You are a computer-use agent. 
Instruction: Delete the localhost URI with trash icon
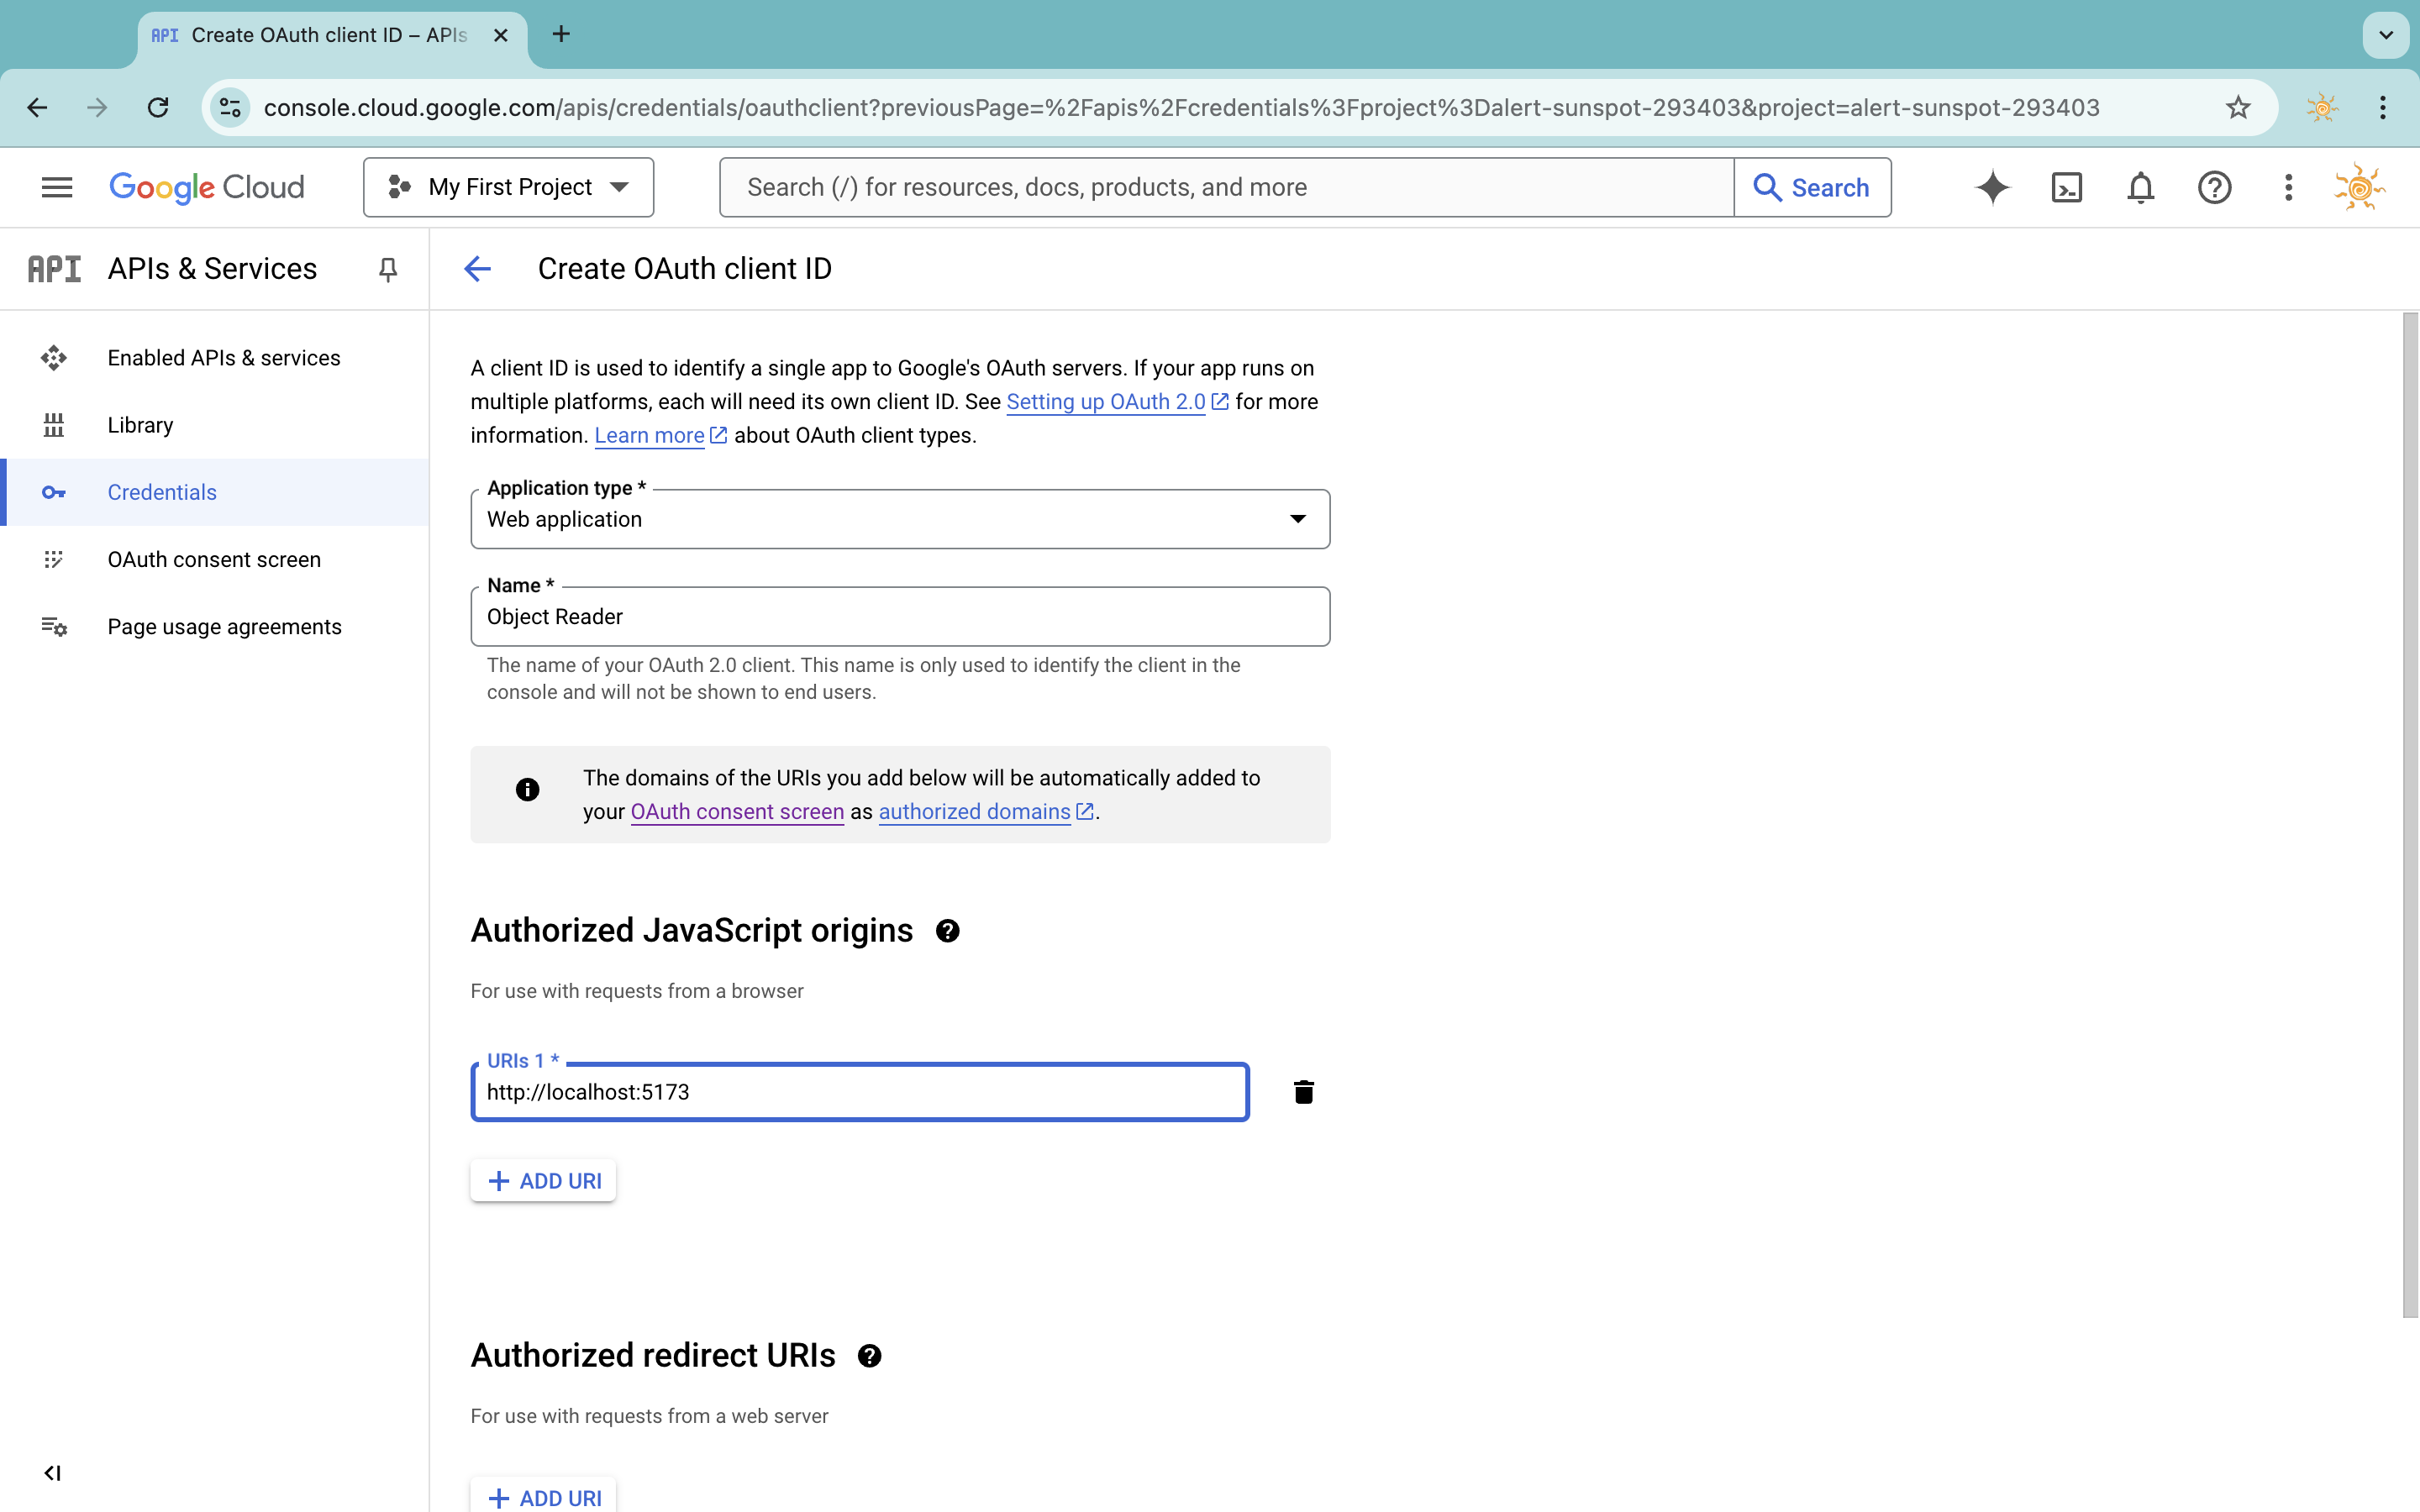[x=1303, y=1092]
